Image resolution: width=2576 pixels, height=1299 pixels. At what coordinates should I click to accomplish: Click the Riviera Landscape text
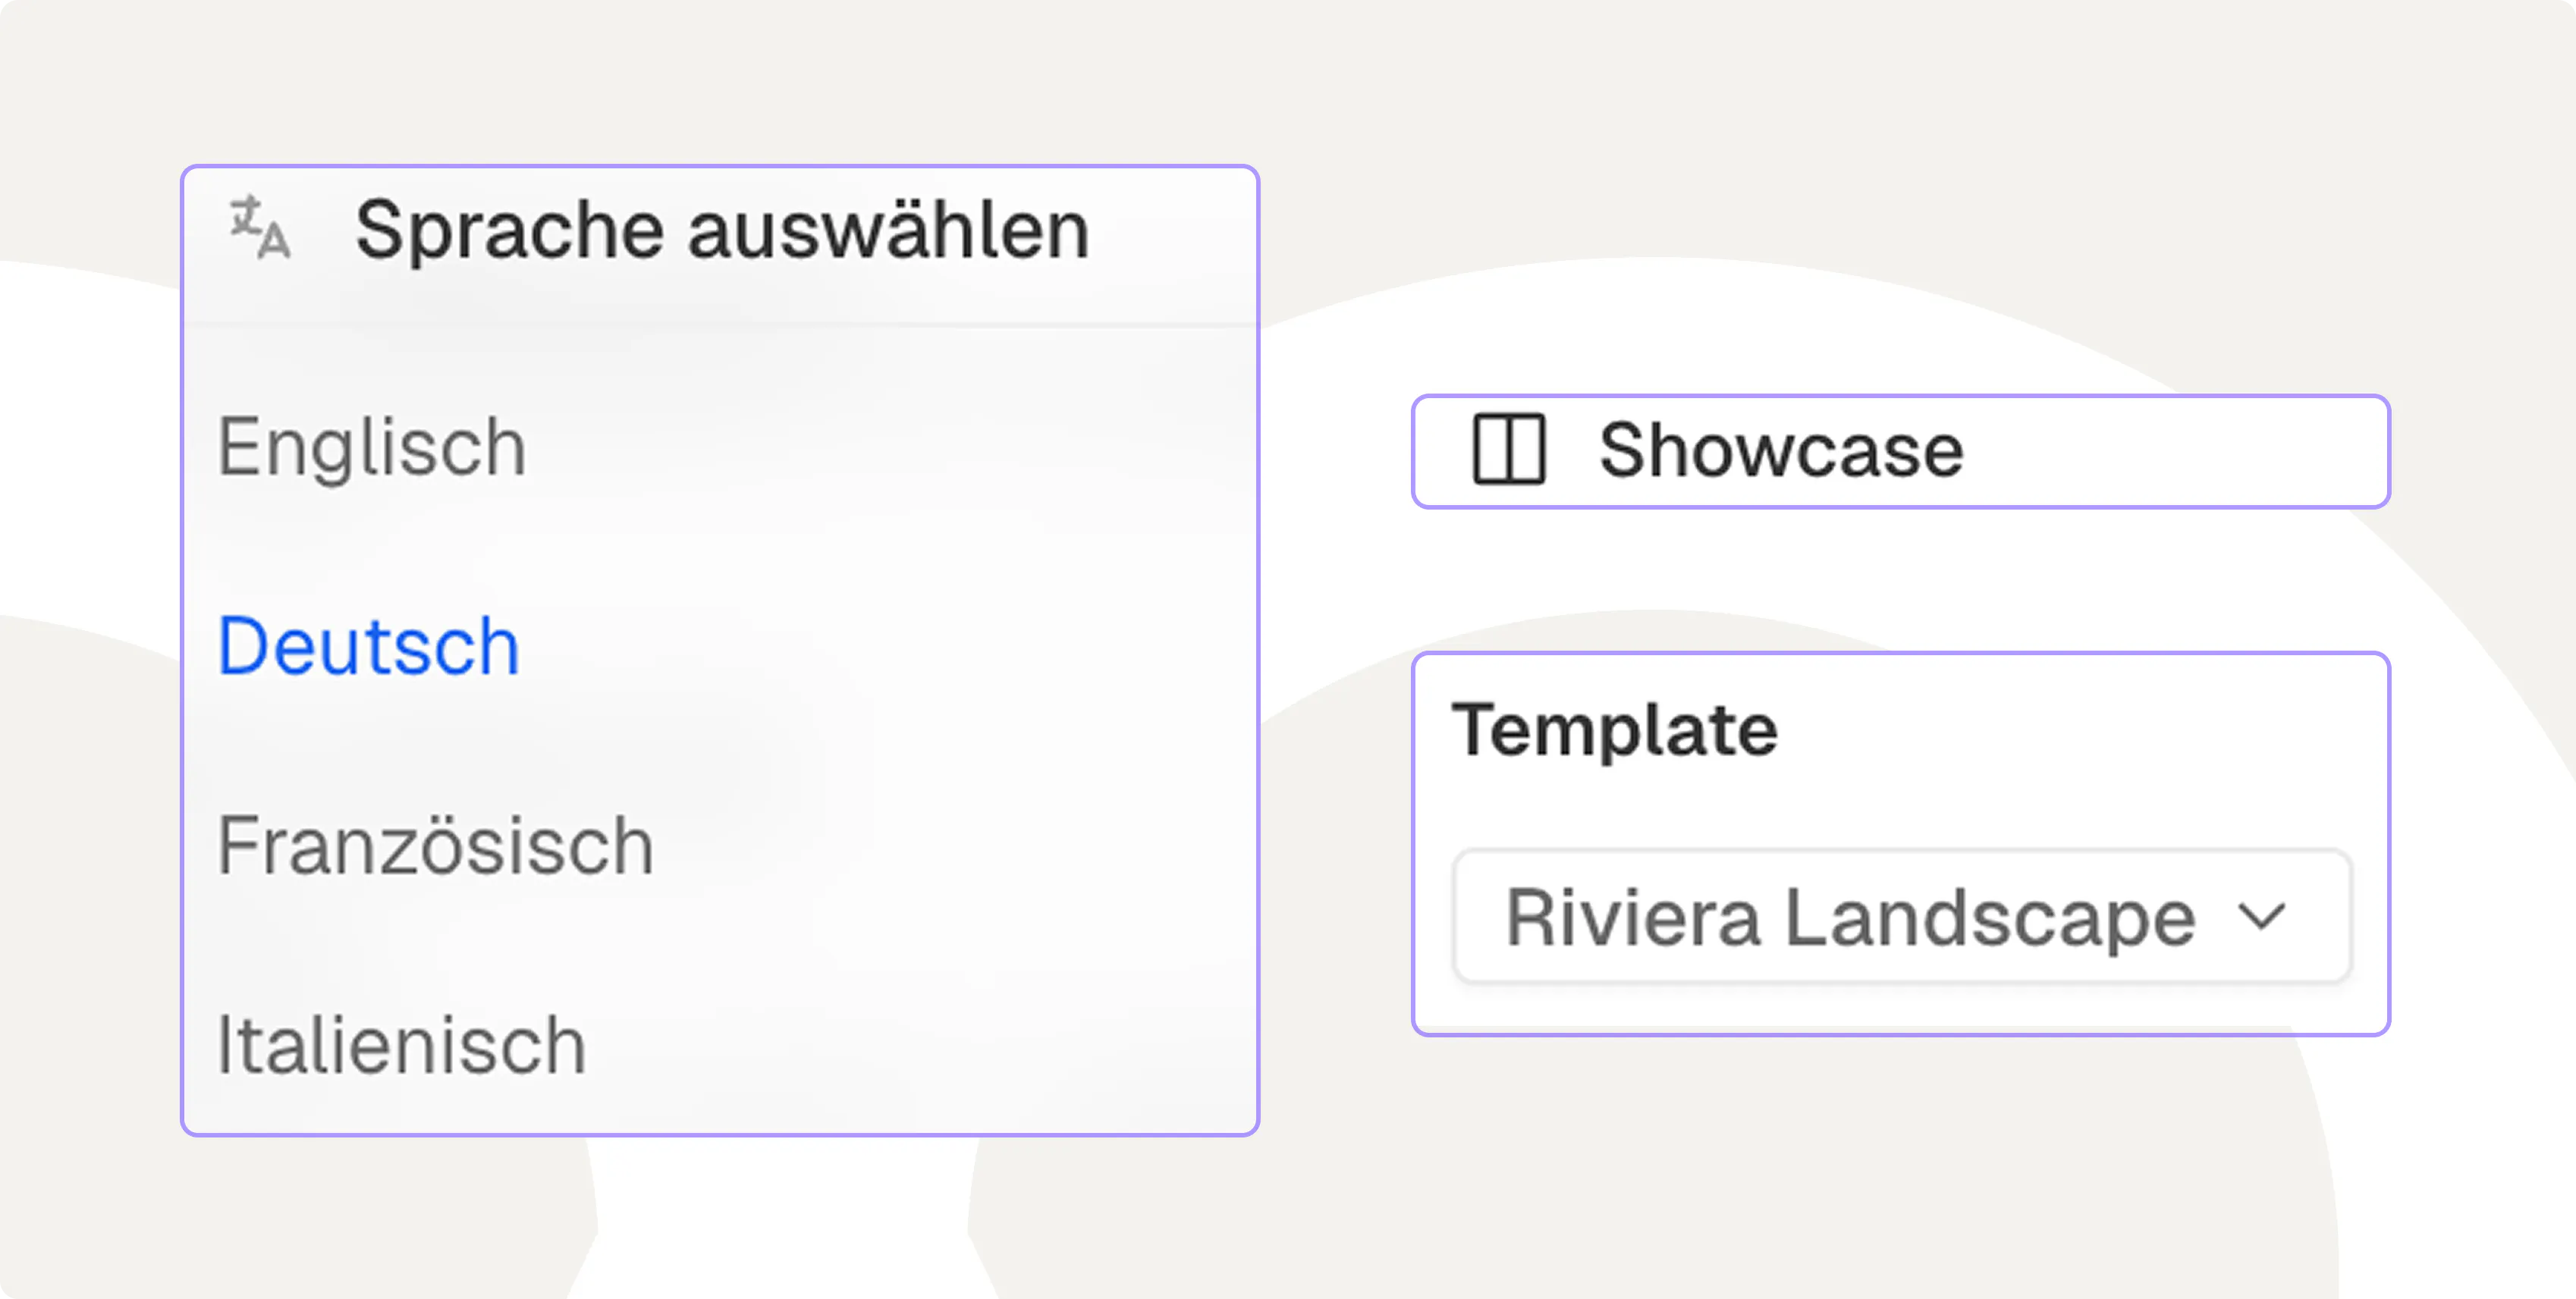pyautogui.click(x=1850, y=917)
